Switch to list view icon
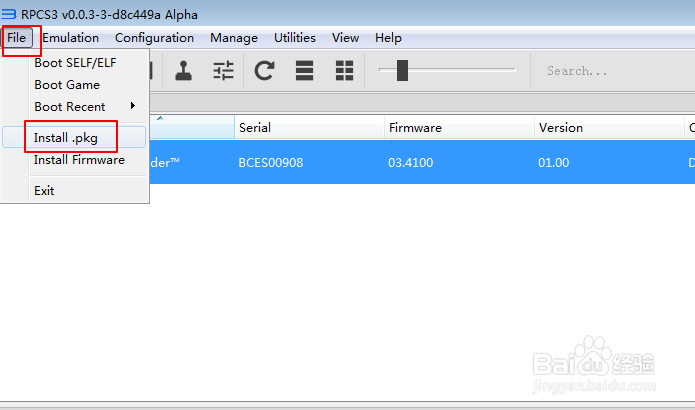 [305, 70]
